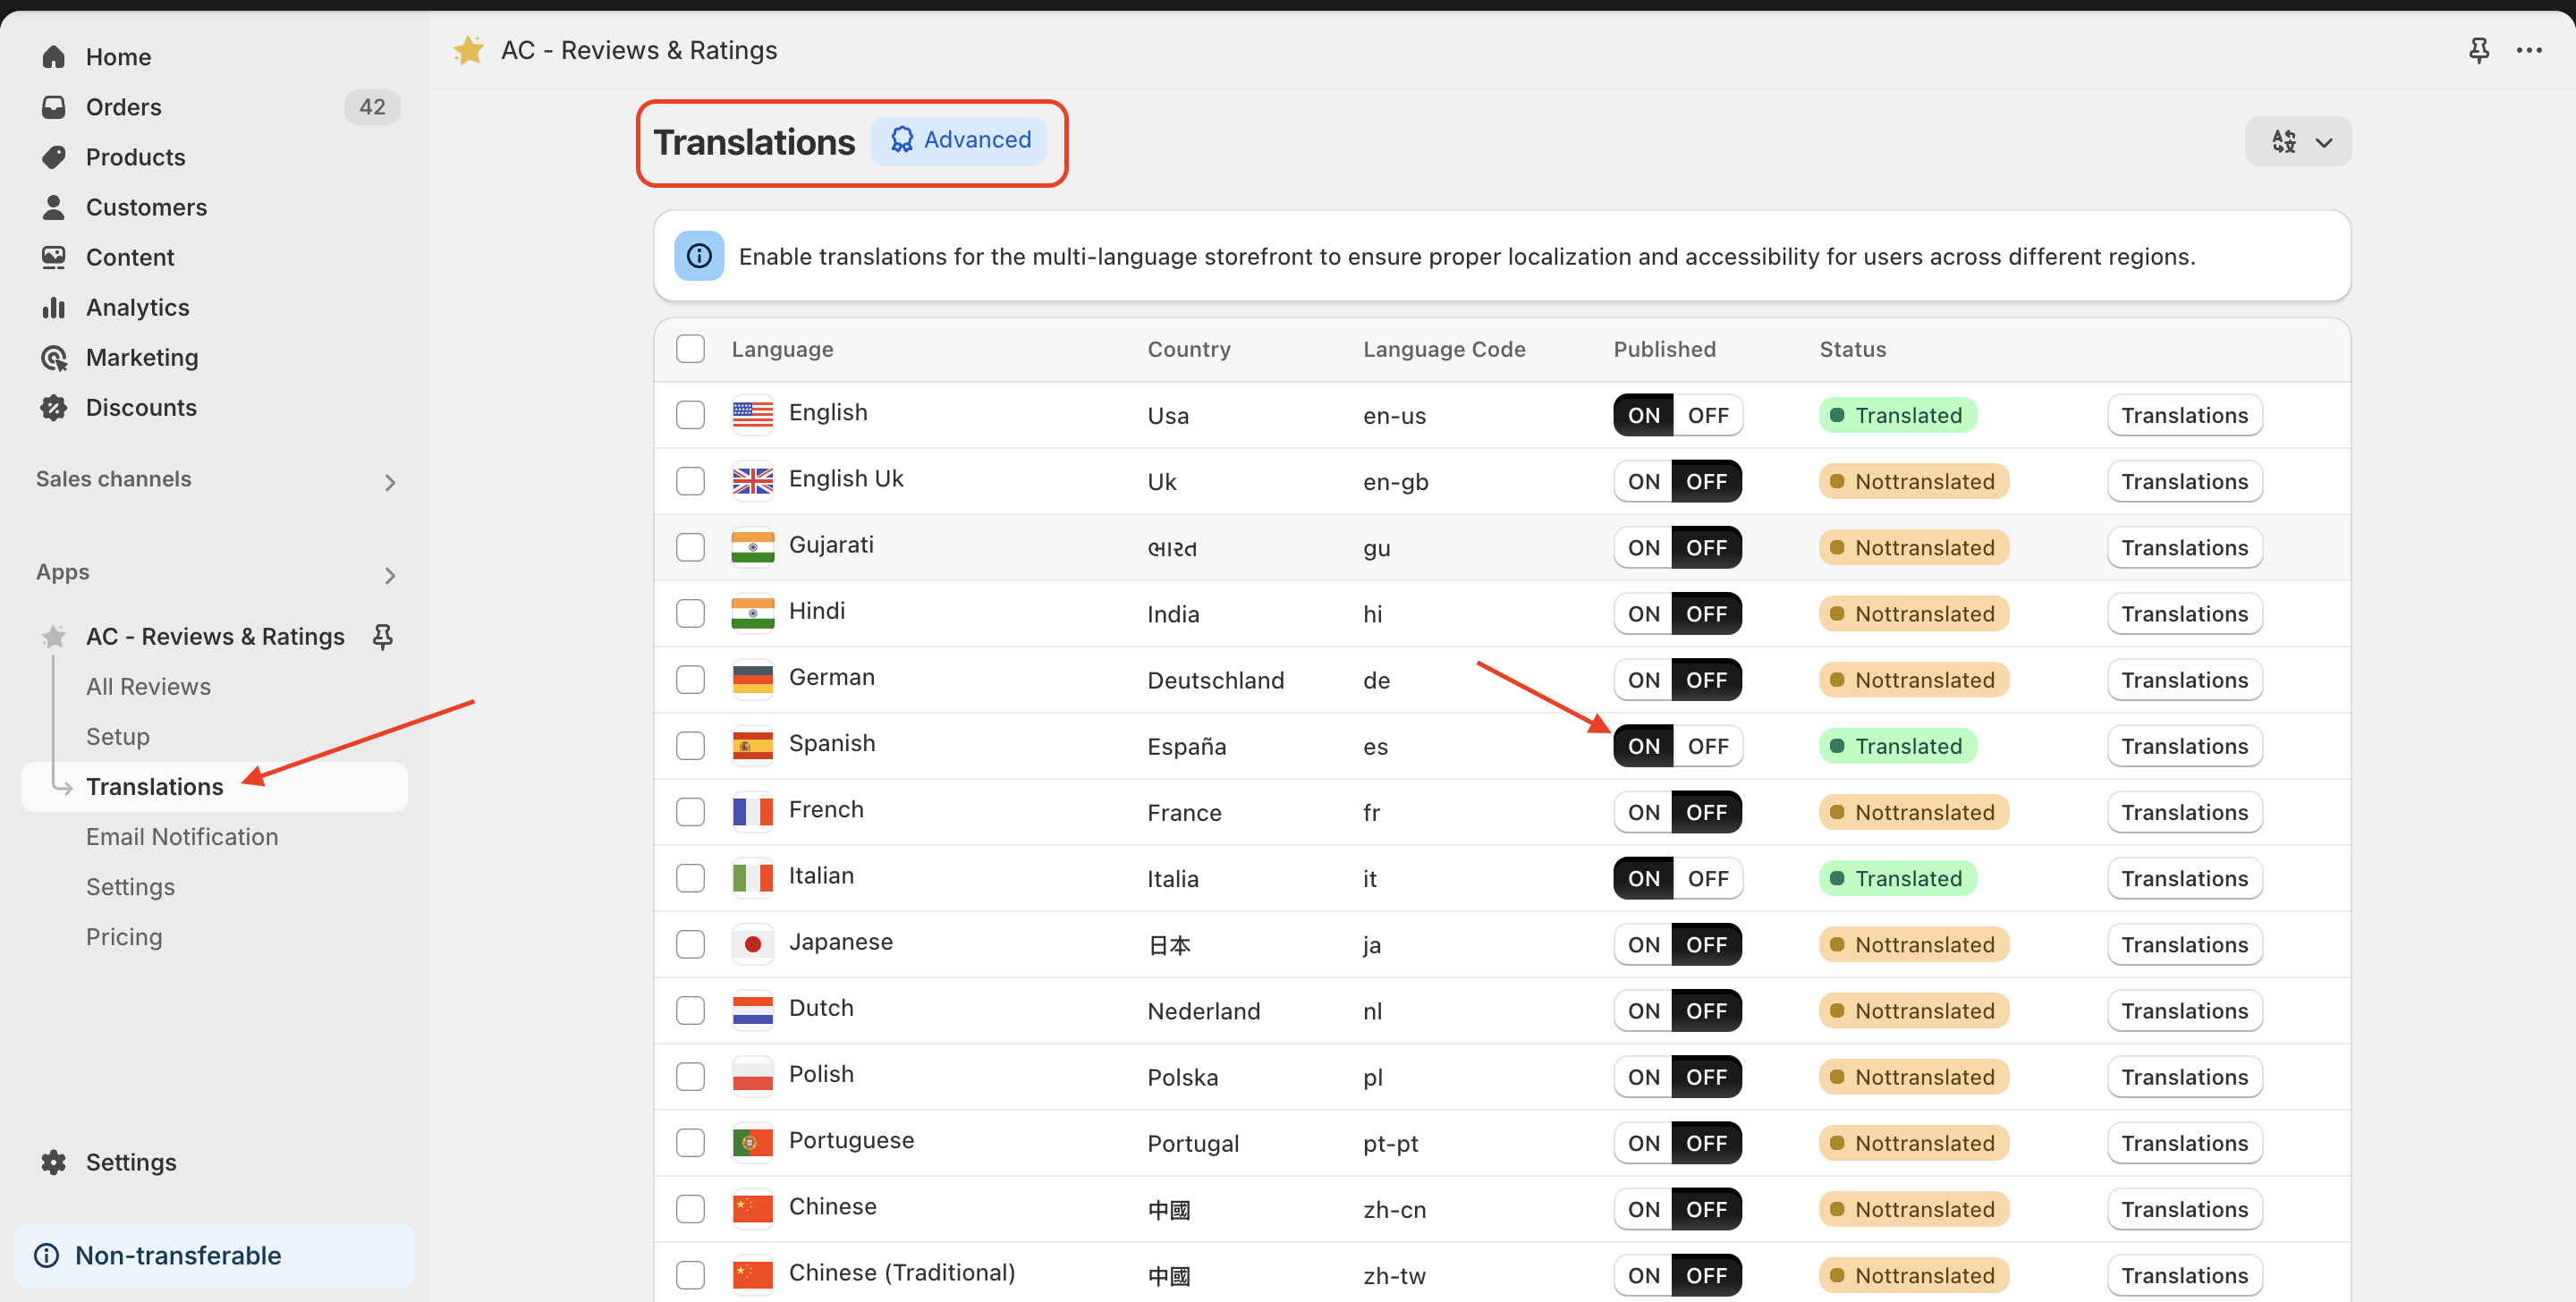Click the Translated status badge for Spanish

tap(1897, 746)
